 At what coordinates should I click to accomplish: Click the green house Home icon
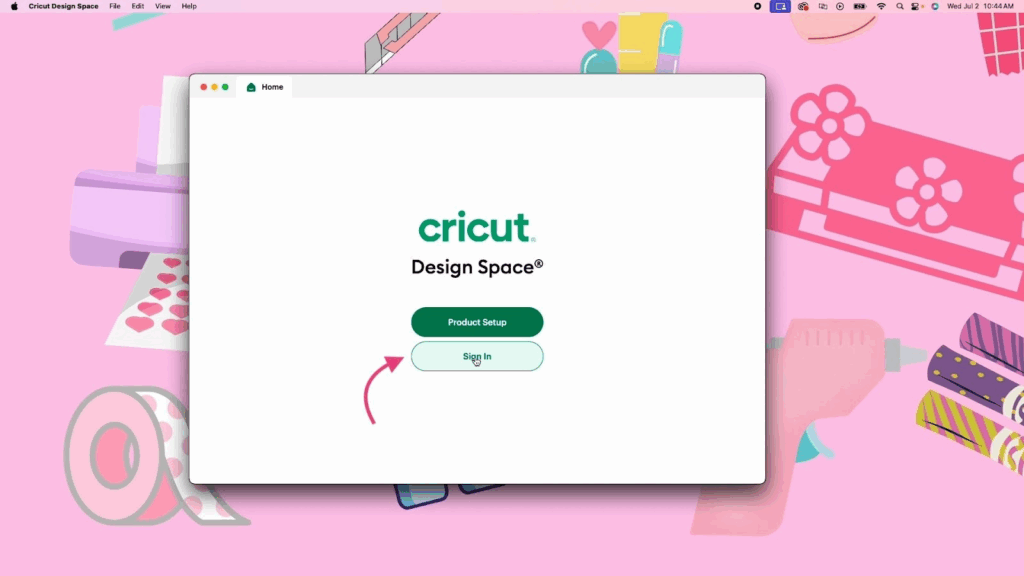point(251,87)
